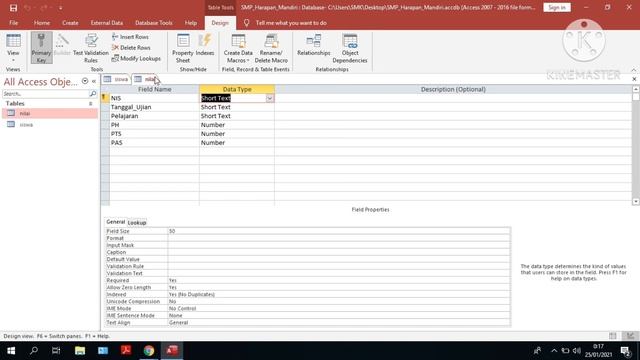Click Number data type of PAS row
This screenshot has height=360, width=640.
237,143
